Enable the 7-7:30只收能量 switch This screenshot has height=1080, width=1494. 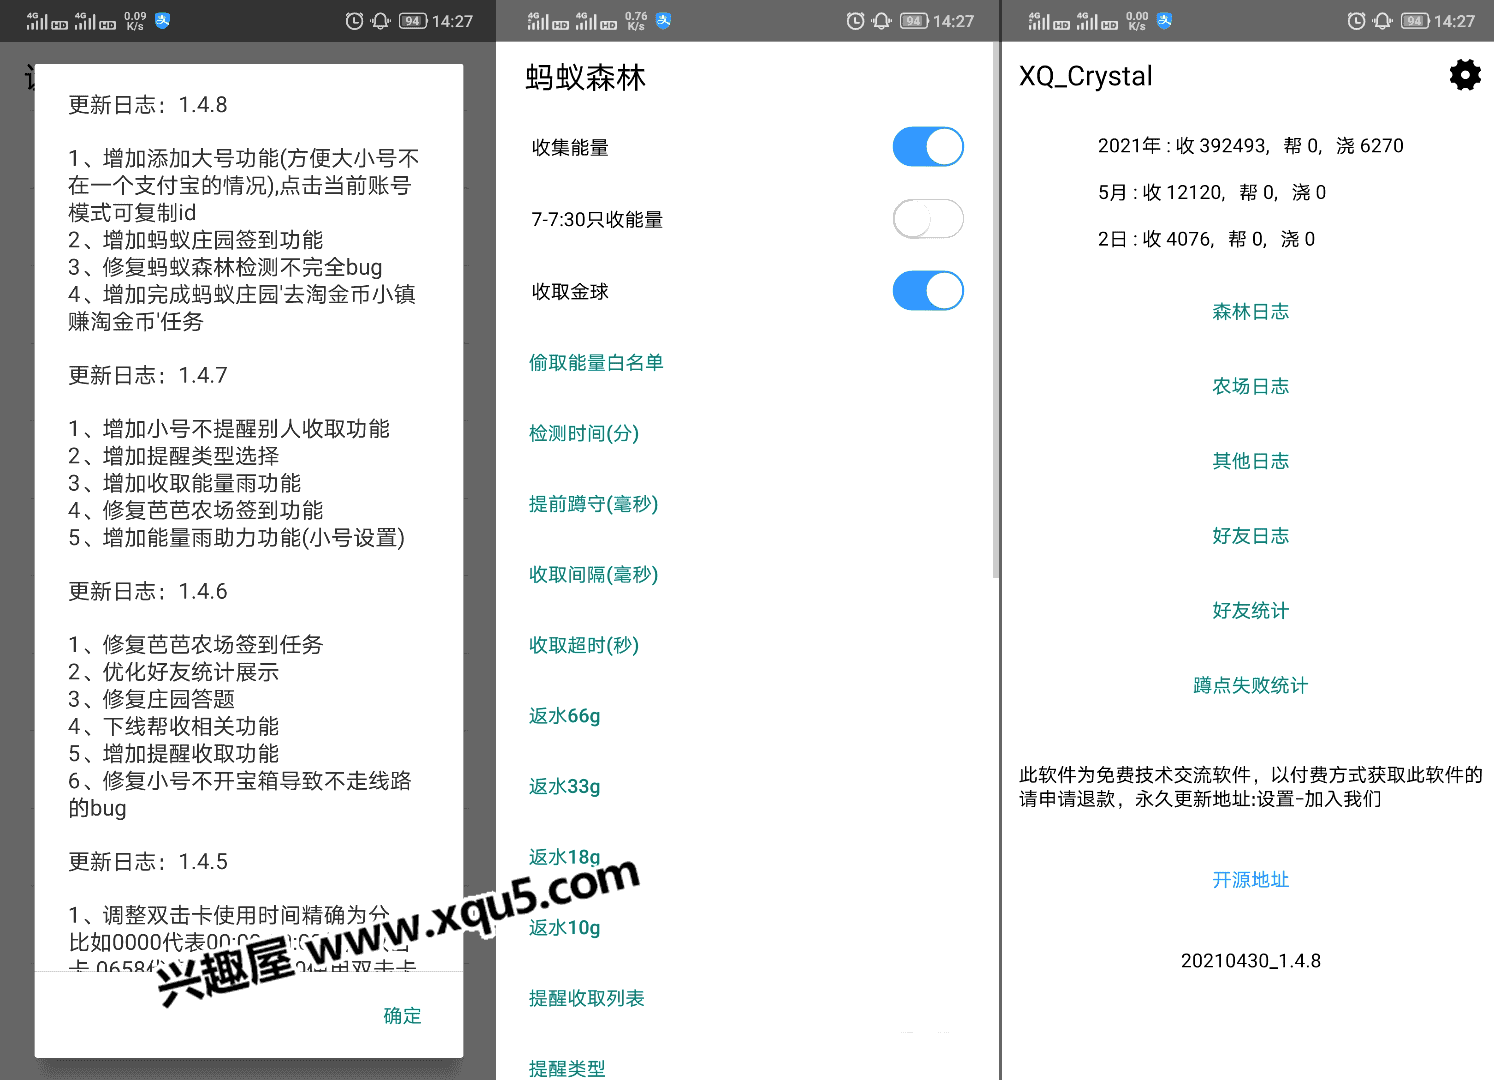coord(928,219)
